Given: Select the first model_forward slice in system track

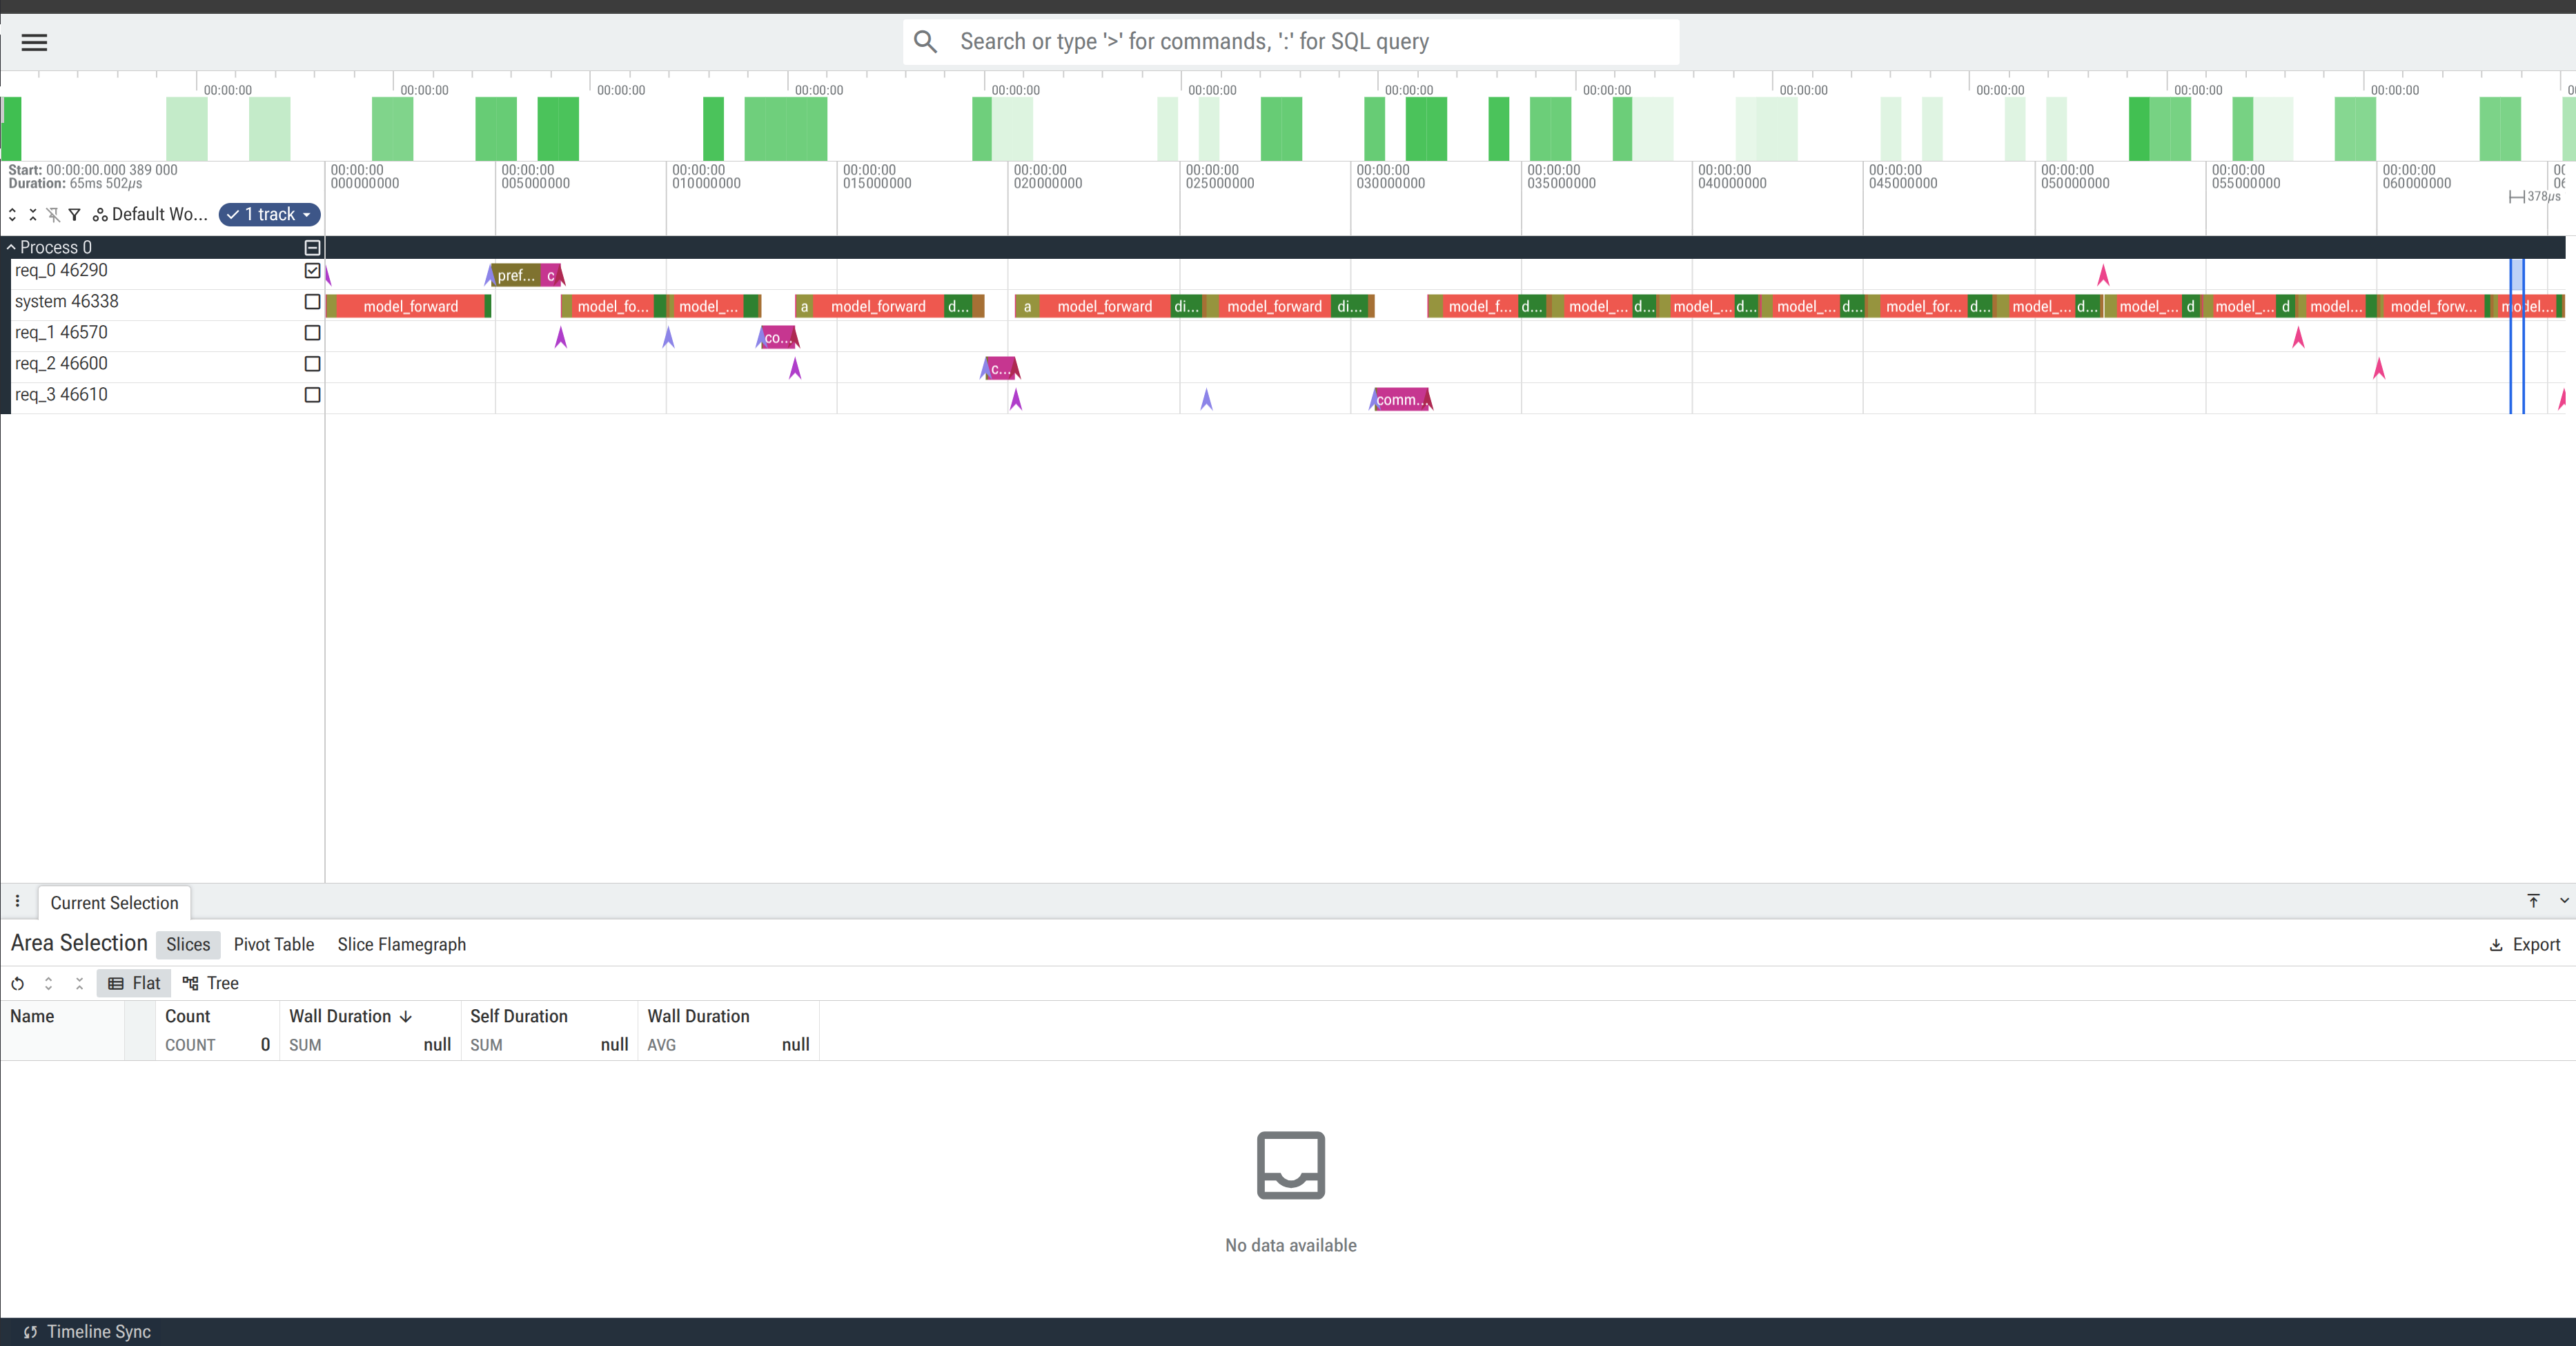Looking at the screenshot, I should click(x=410, y=306).
